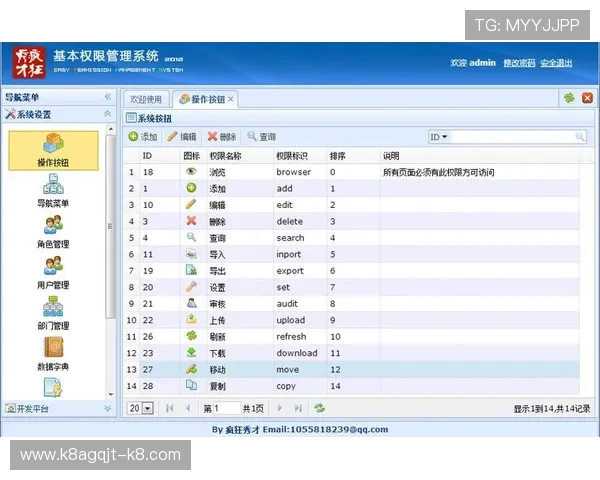
Task: Go to last page button
Action: [298, 408]
